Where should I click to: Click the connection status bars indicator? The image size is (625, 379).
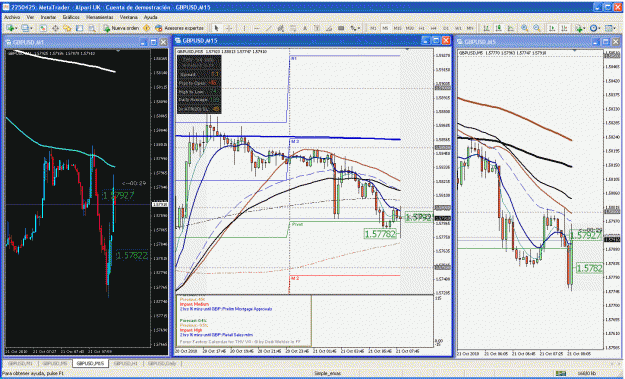pos(560,373)
